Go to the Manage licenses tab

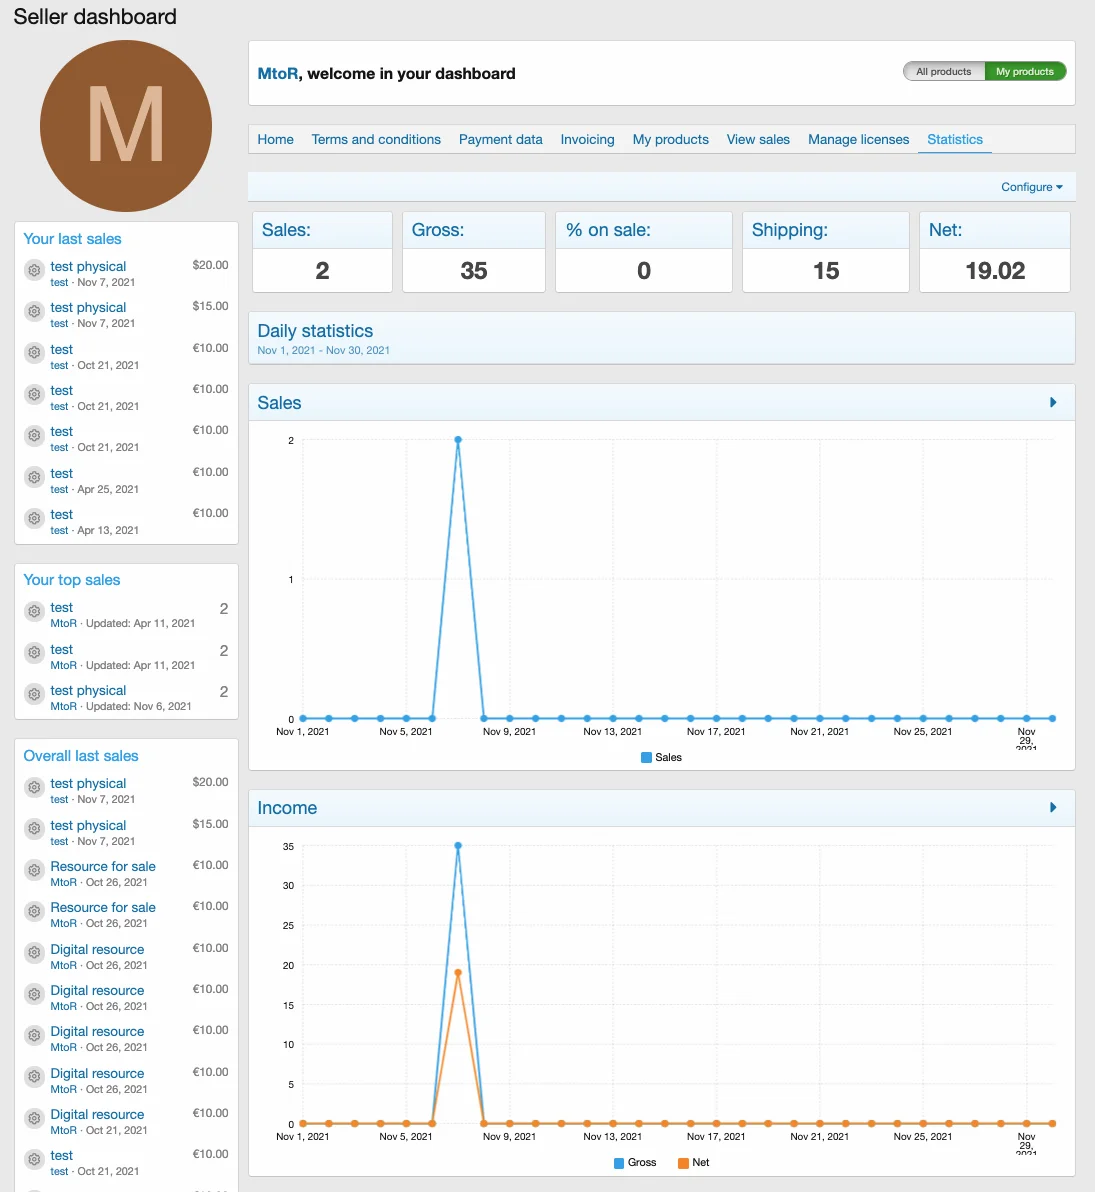(x=858, y=140)
